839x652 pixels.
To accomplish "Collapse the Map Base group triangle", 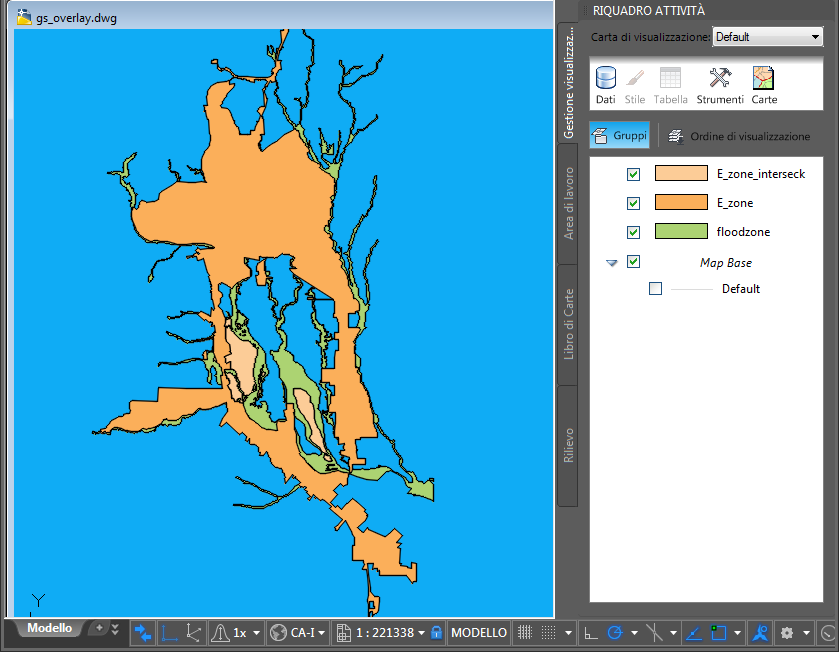I will tap(612, 263).
